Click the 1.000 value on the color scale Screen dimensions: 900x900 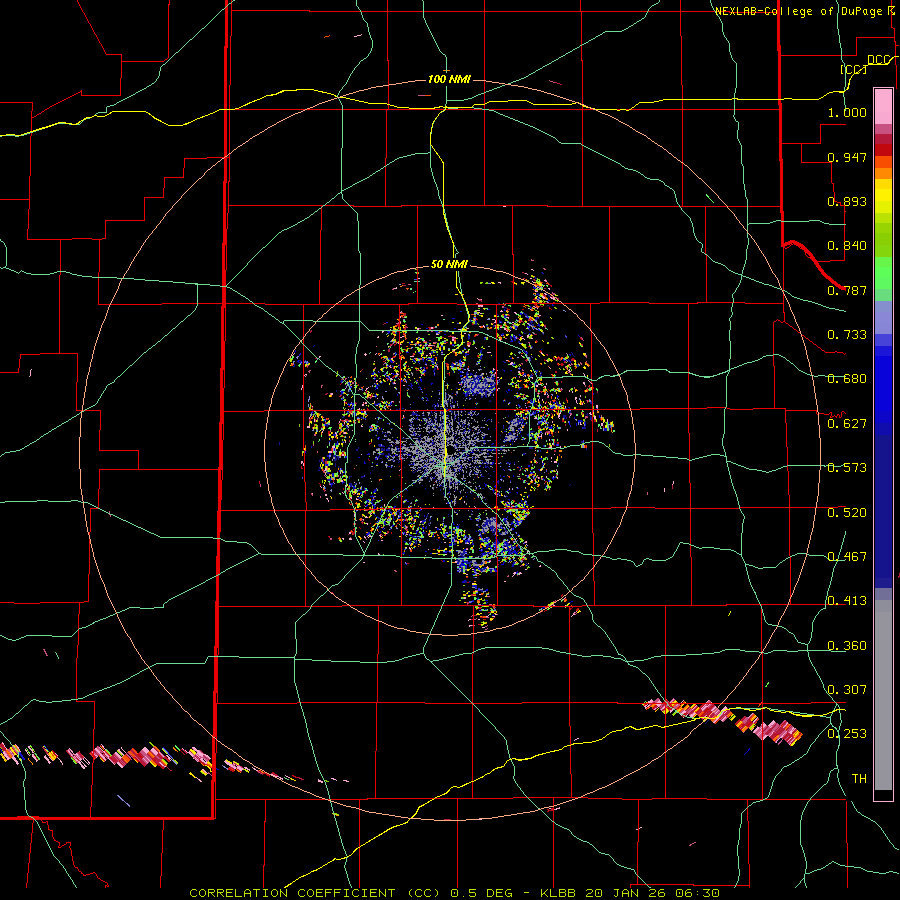[847, 112]
